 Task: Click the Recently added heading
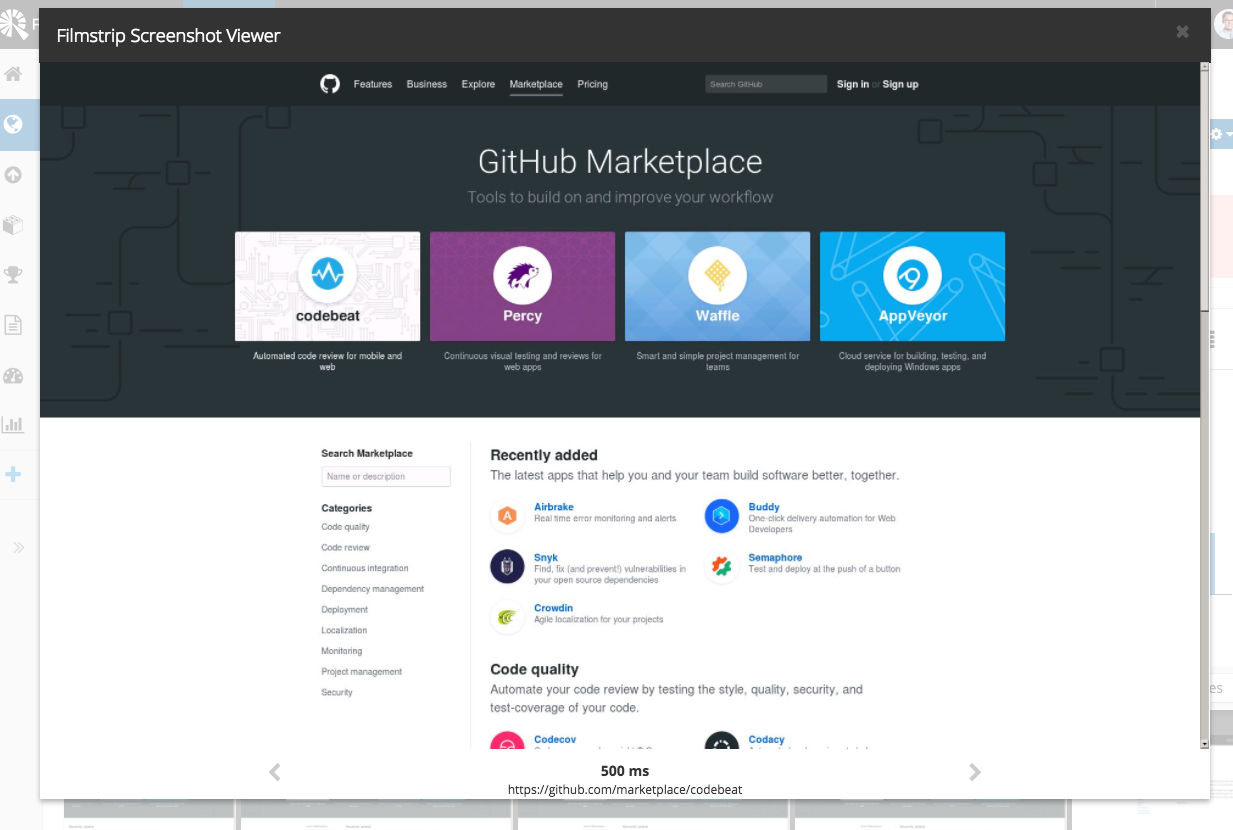[x=544, y=455]
